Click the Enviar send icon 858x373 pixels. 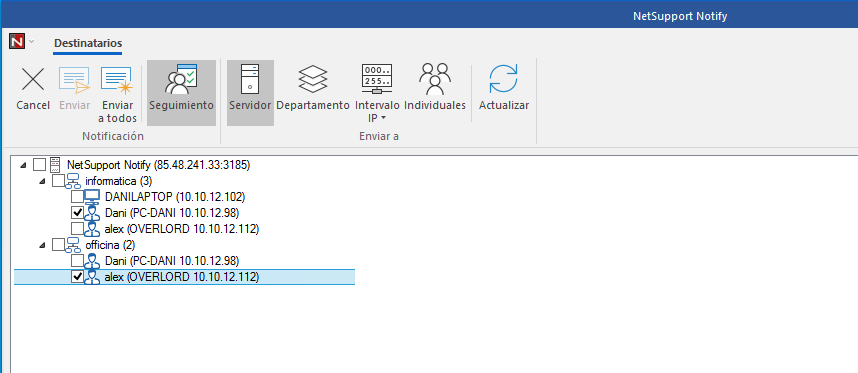pos(74,81)
